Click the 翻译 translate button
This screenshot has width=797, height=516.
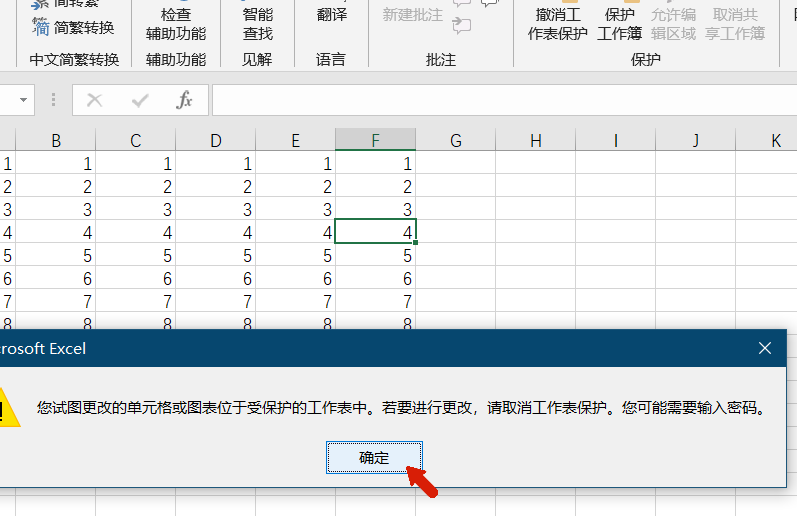(331, 14)
